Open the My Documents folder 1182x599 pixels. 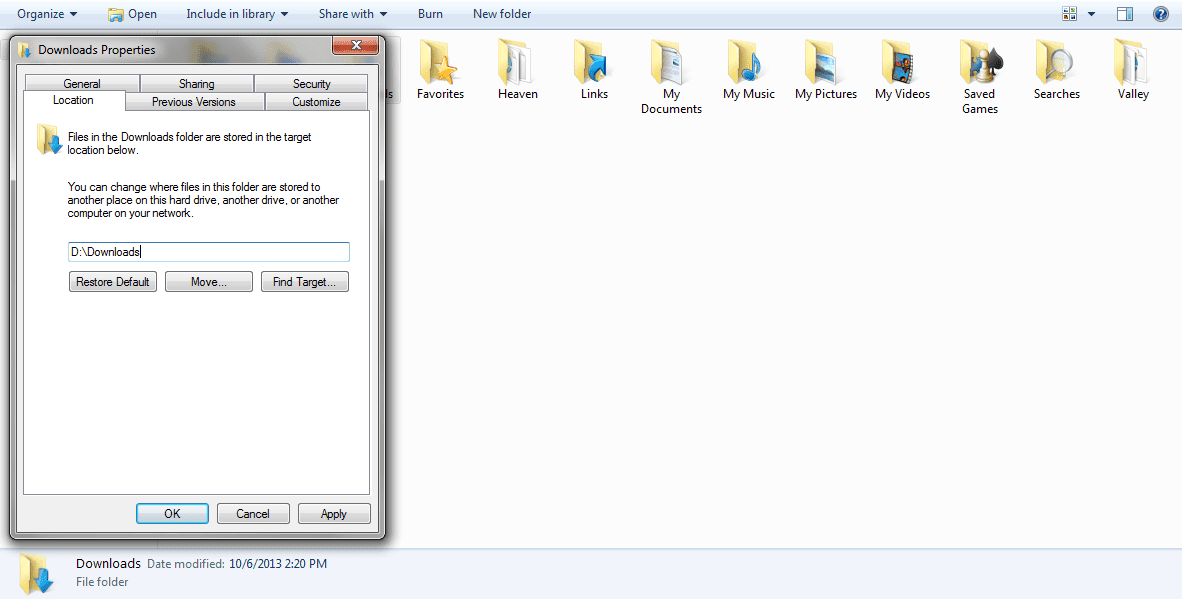[671, 63]
